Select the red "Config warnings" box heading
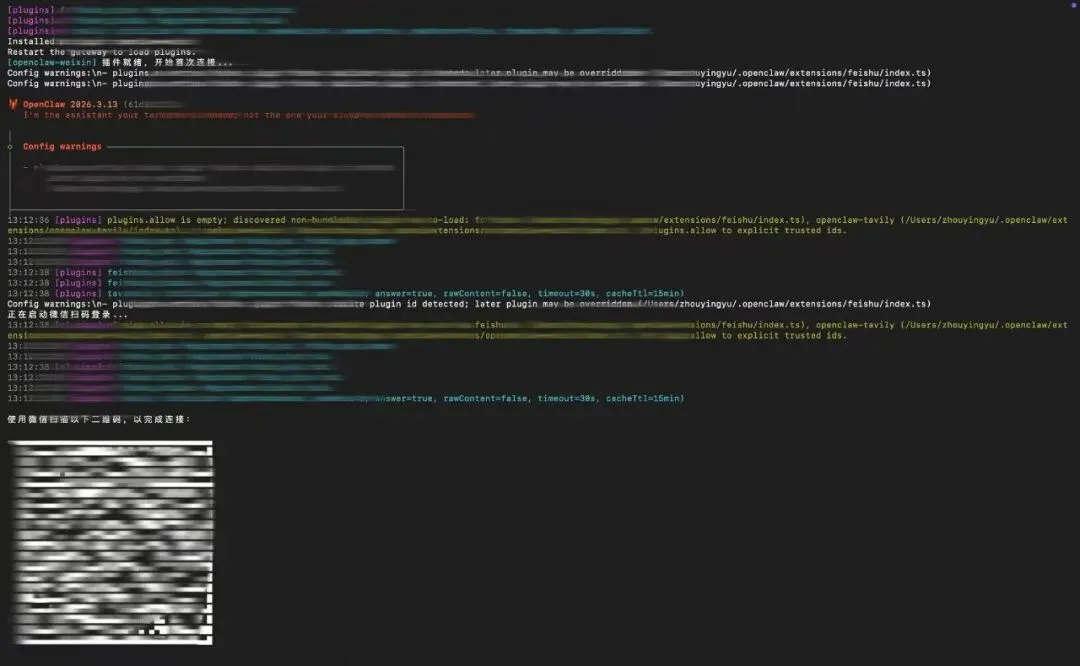 pyautogui.click(x=62, y=147)
